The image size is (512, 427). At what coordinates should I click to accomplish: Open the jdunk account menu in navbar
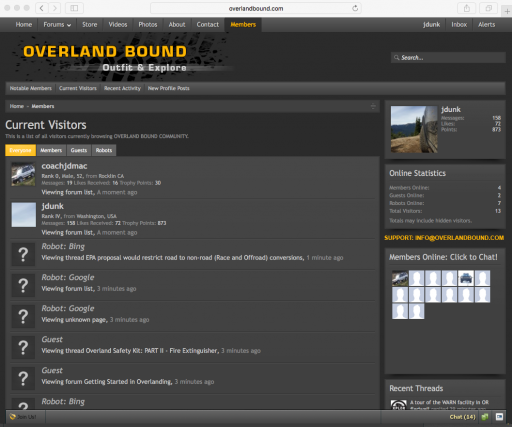coord(432,25)
